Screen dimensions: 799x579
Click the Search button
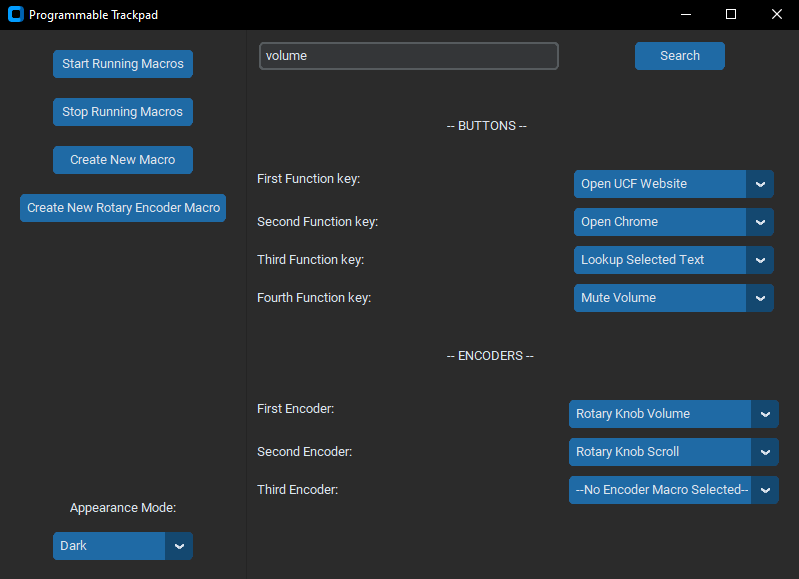[x=679, y=56]
